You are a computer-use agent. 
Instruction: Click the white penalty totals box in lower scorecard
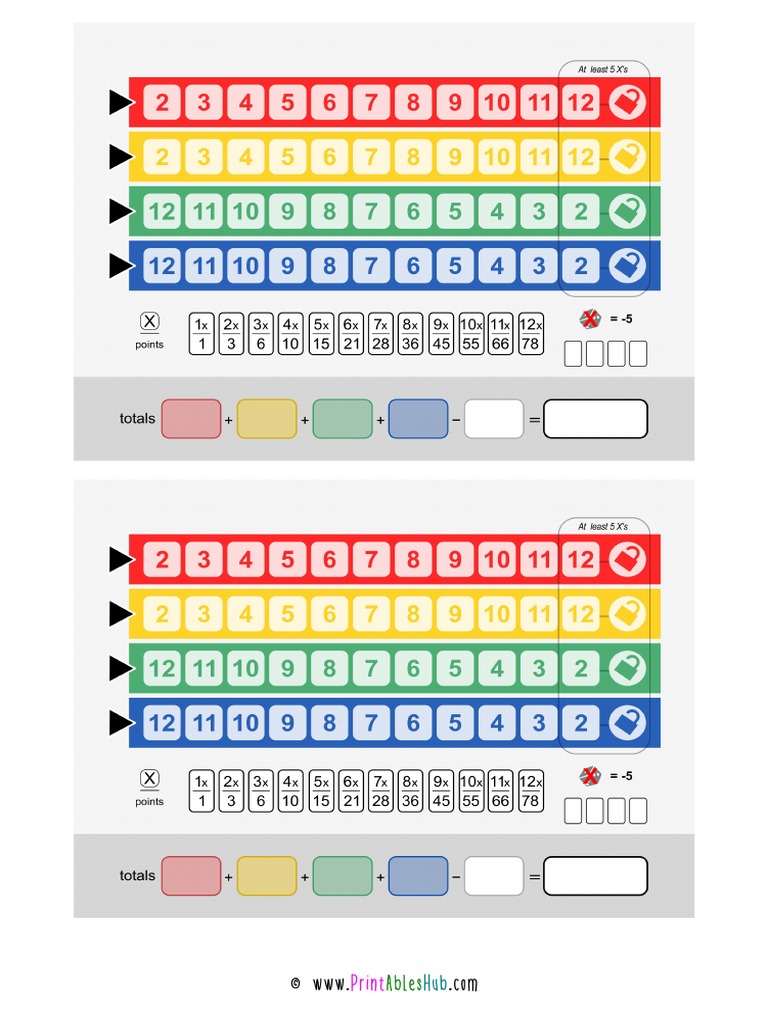(x=494, y=876)
